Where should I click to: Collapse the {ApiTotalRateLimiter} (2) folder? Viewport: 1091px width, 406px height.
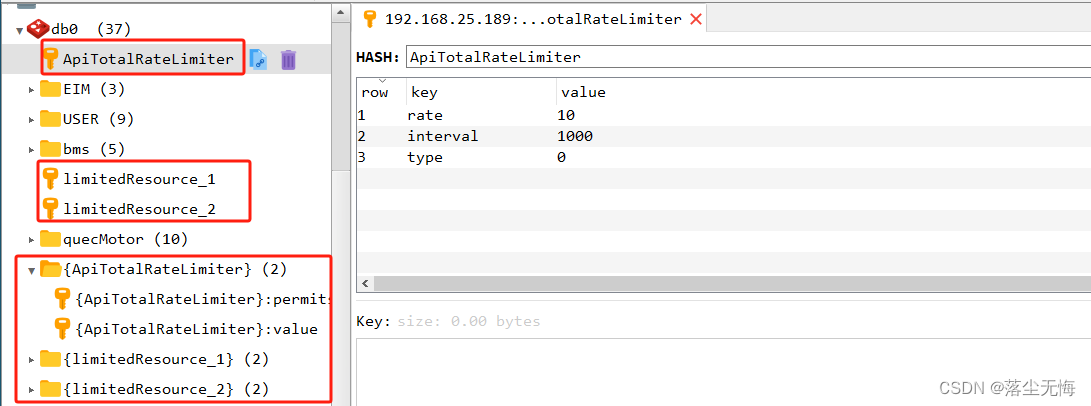[31, 270]
